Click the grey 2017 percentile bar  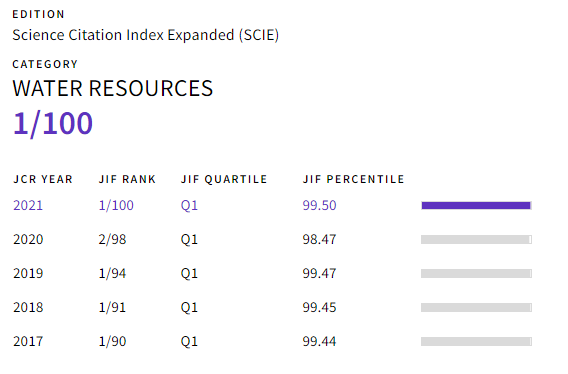tap(476, 341)
